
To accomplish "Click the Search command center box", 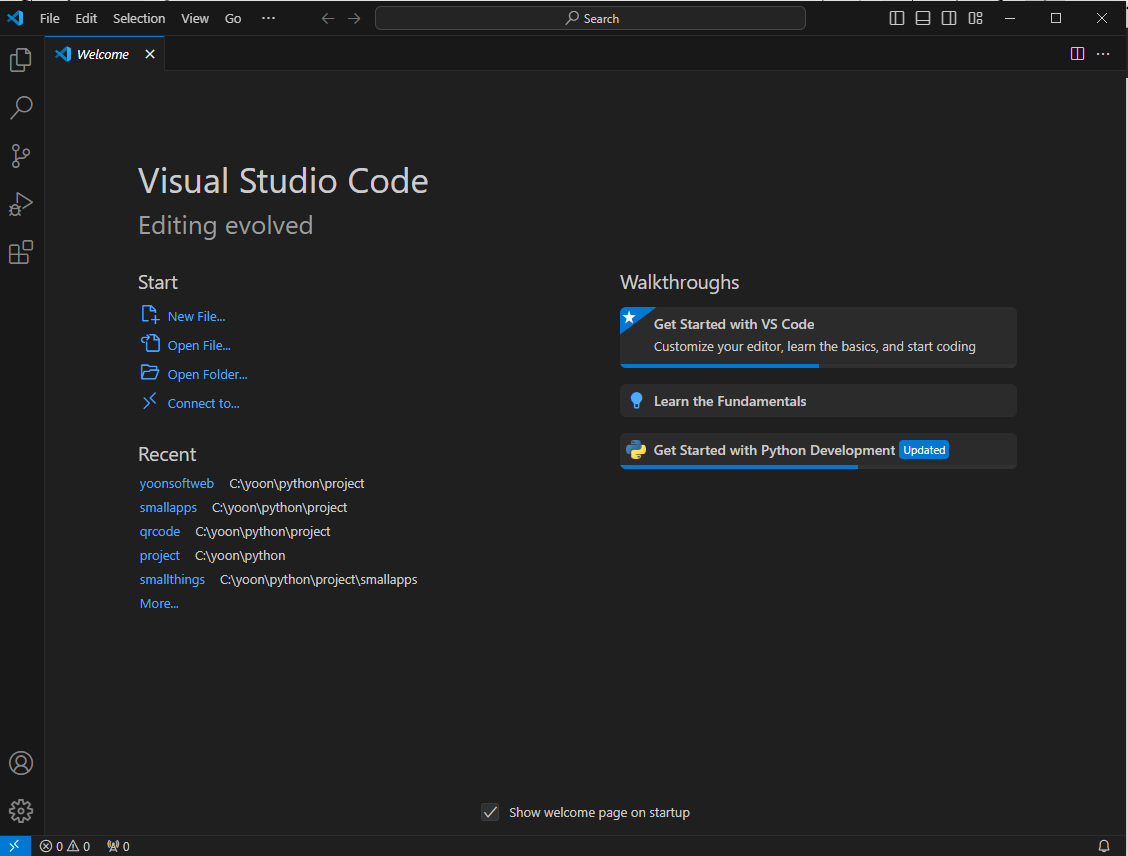I will pyautogui.click(x=590, y=19).
